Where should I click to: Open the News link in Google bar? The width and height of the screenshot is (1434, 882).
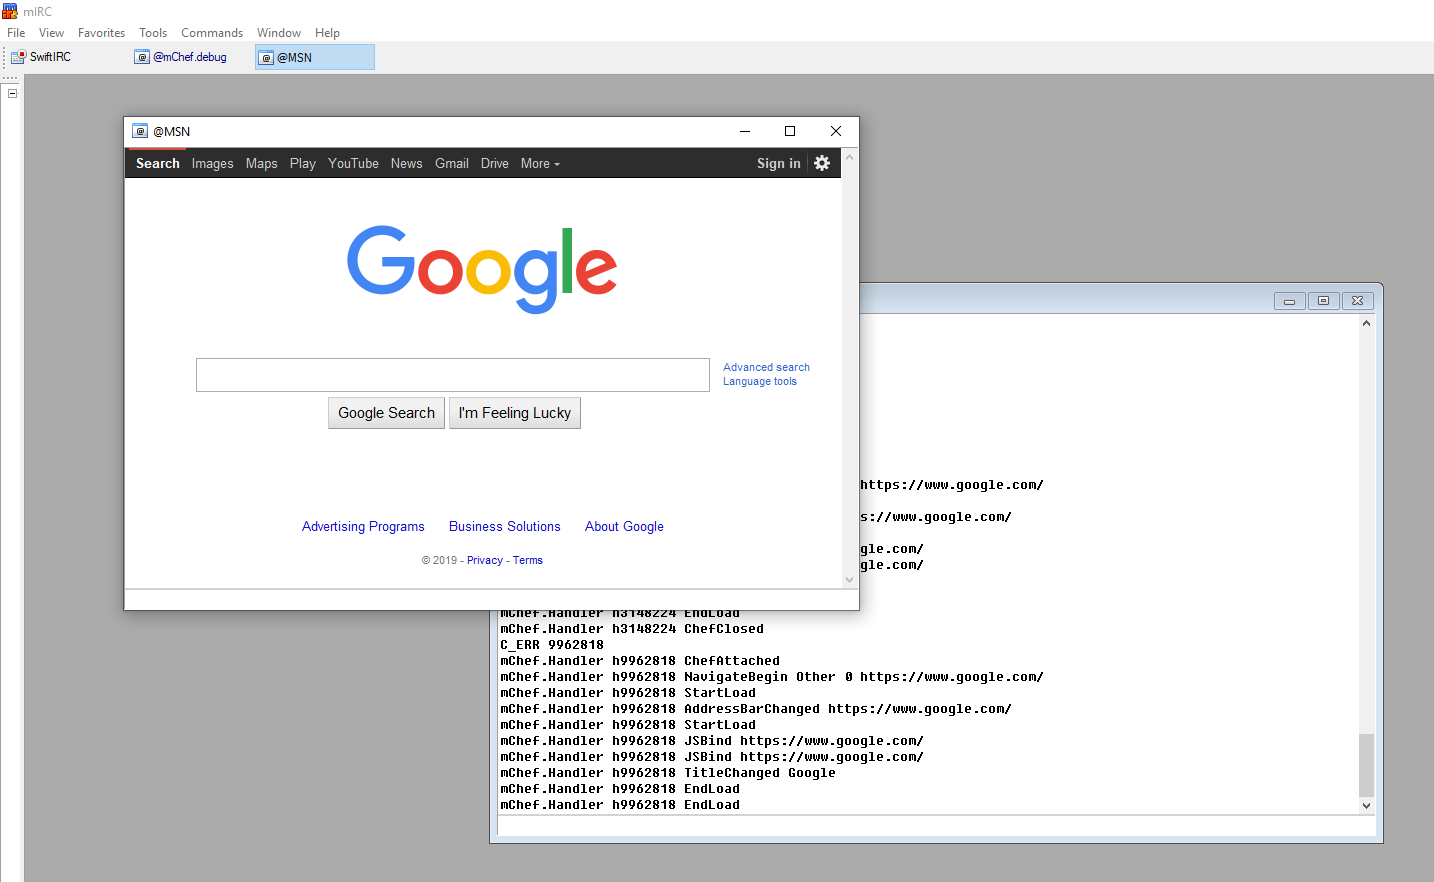coord(406,163)
